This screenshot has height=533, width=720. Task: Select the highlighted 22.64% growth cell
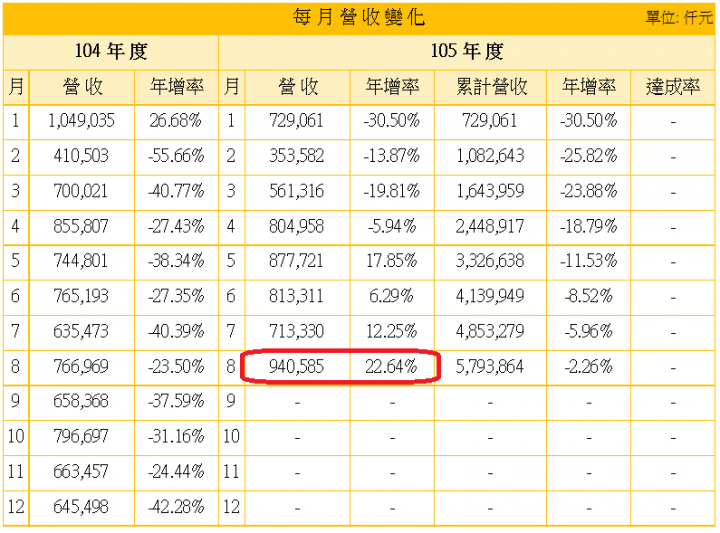point(392,367)
